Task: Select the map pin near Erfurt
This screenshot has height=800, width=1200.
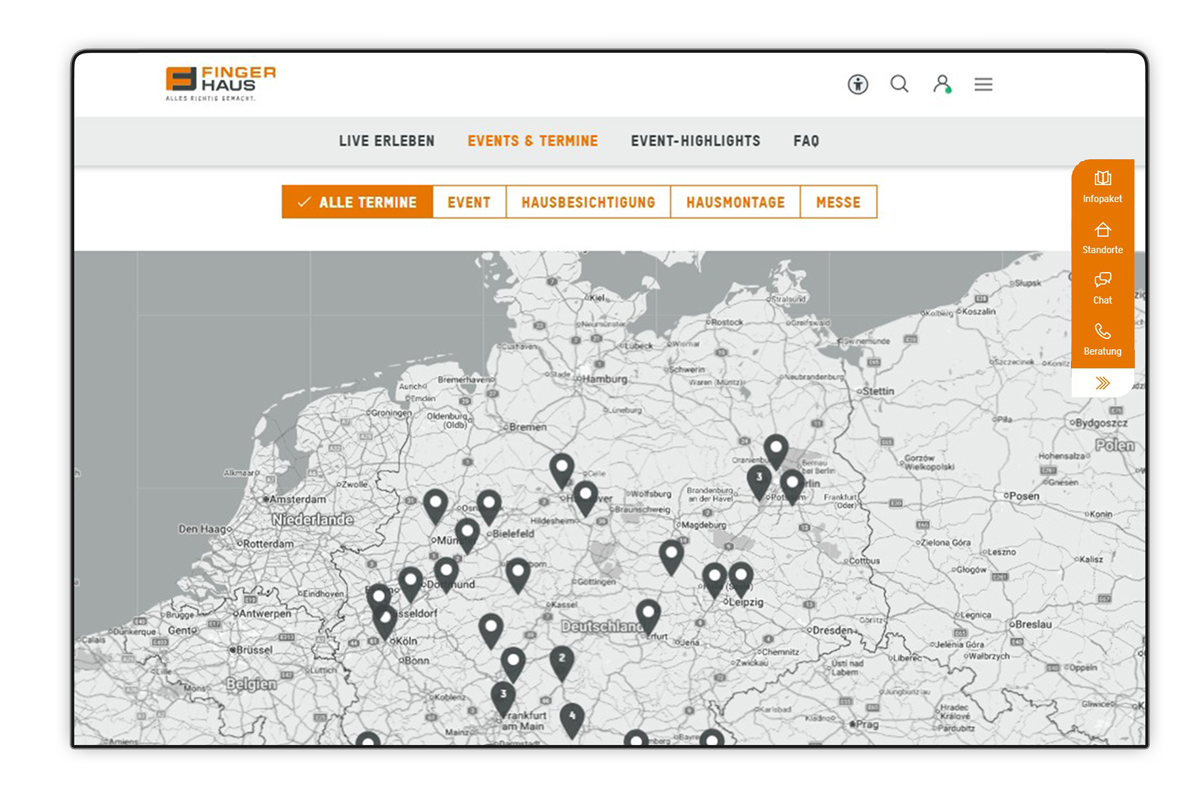Action: tap(648, 615)
